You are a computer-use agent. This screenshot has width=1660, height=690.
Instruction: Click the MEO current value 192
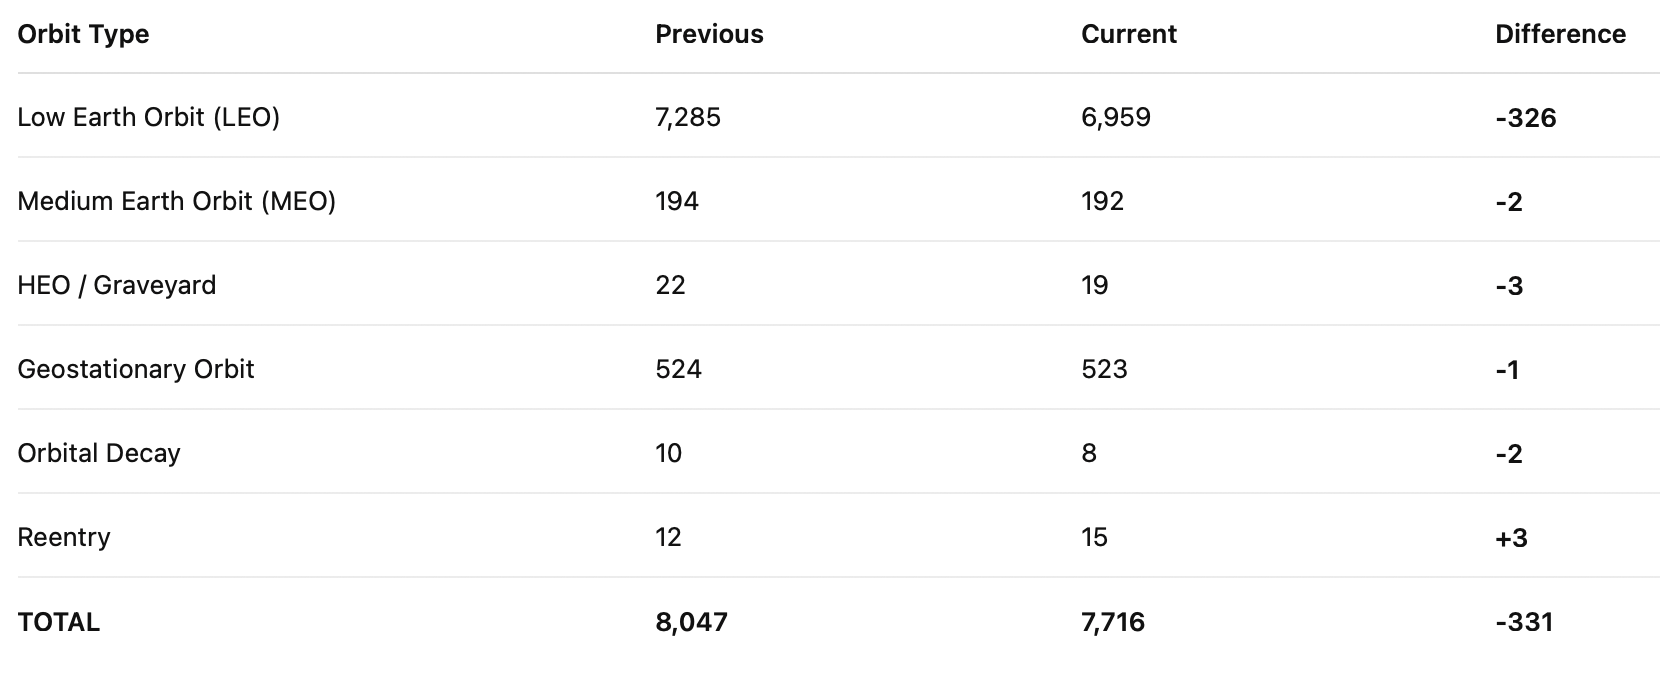(1103, 201)
